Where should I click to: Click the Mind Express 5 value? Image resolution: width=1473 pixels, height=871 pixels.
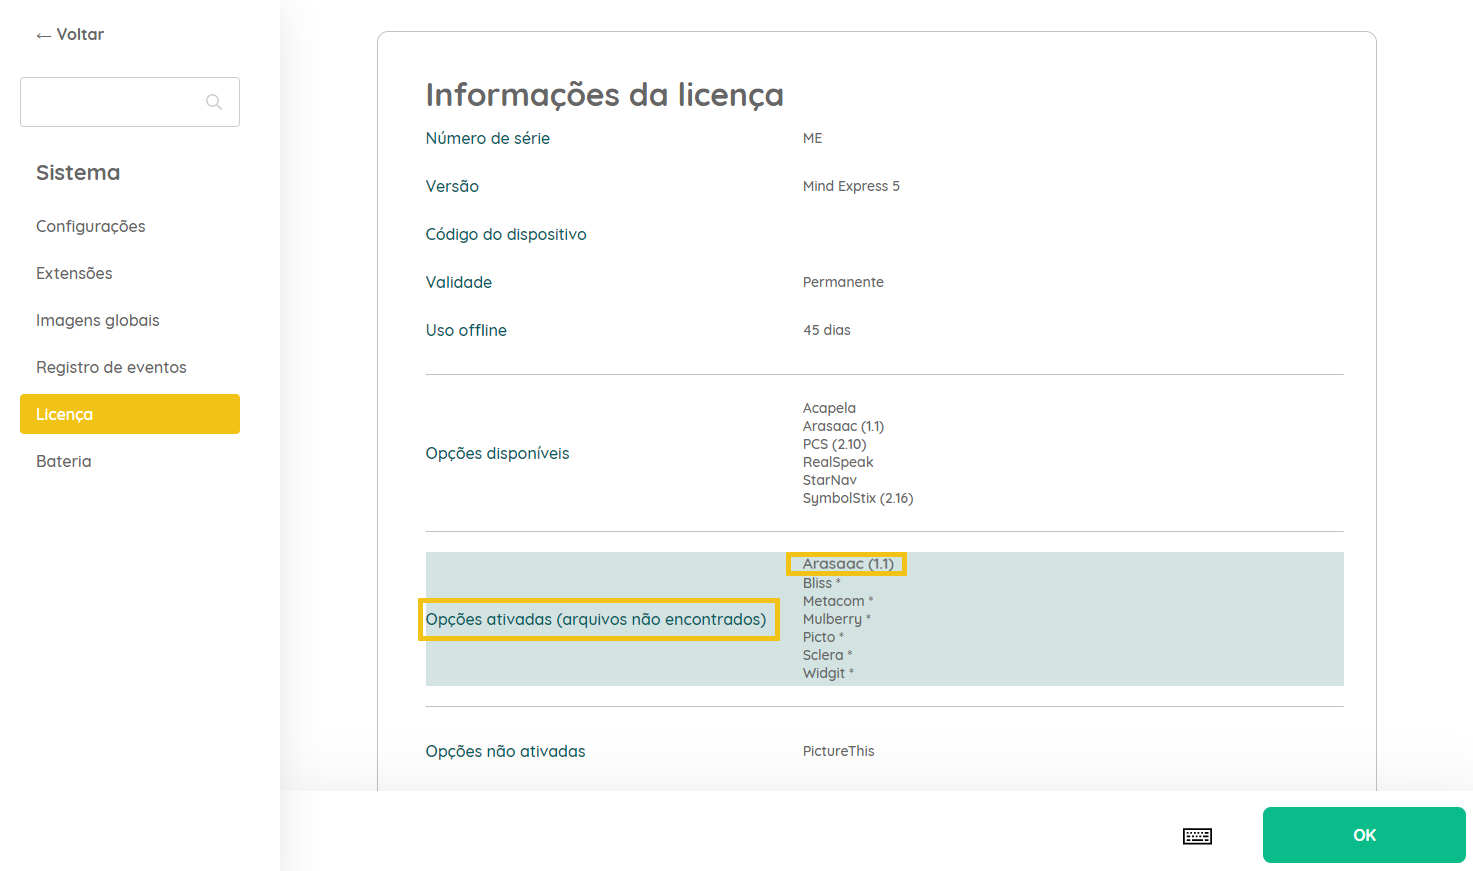pyautogui.click(x=851, y=186)
